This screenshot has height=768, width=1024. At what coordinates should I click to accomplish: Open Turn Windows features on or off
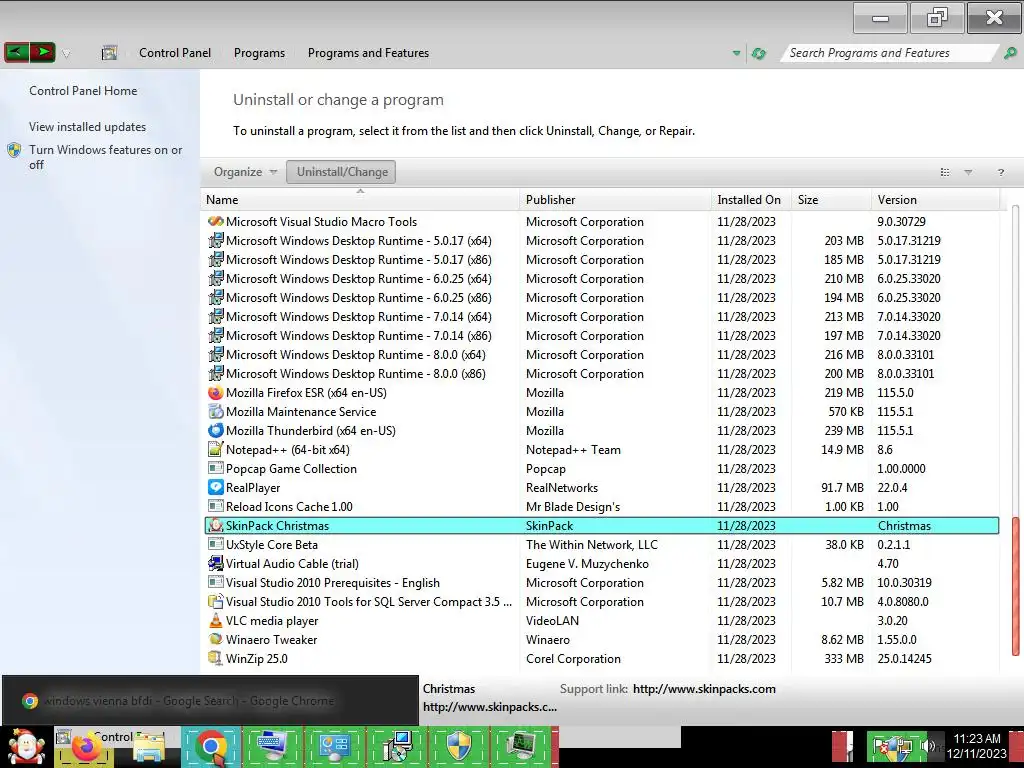pyautogui.click(x=105, y=157)
